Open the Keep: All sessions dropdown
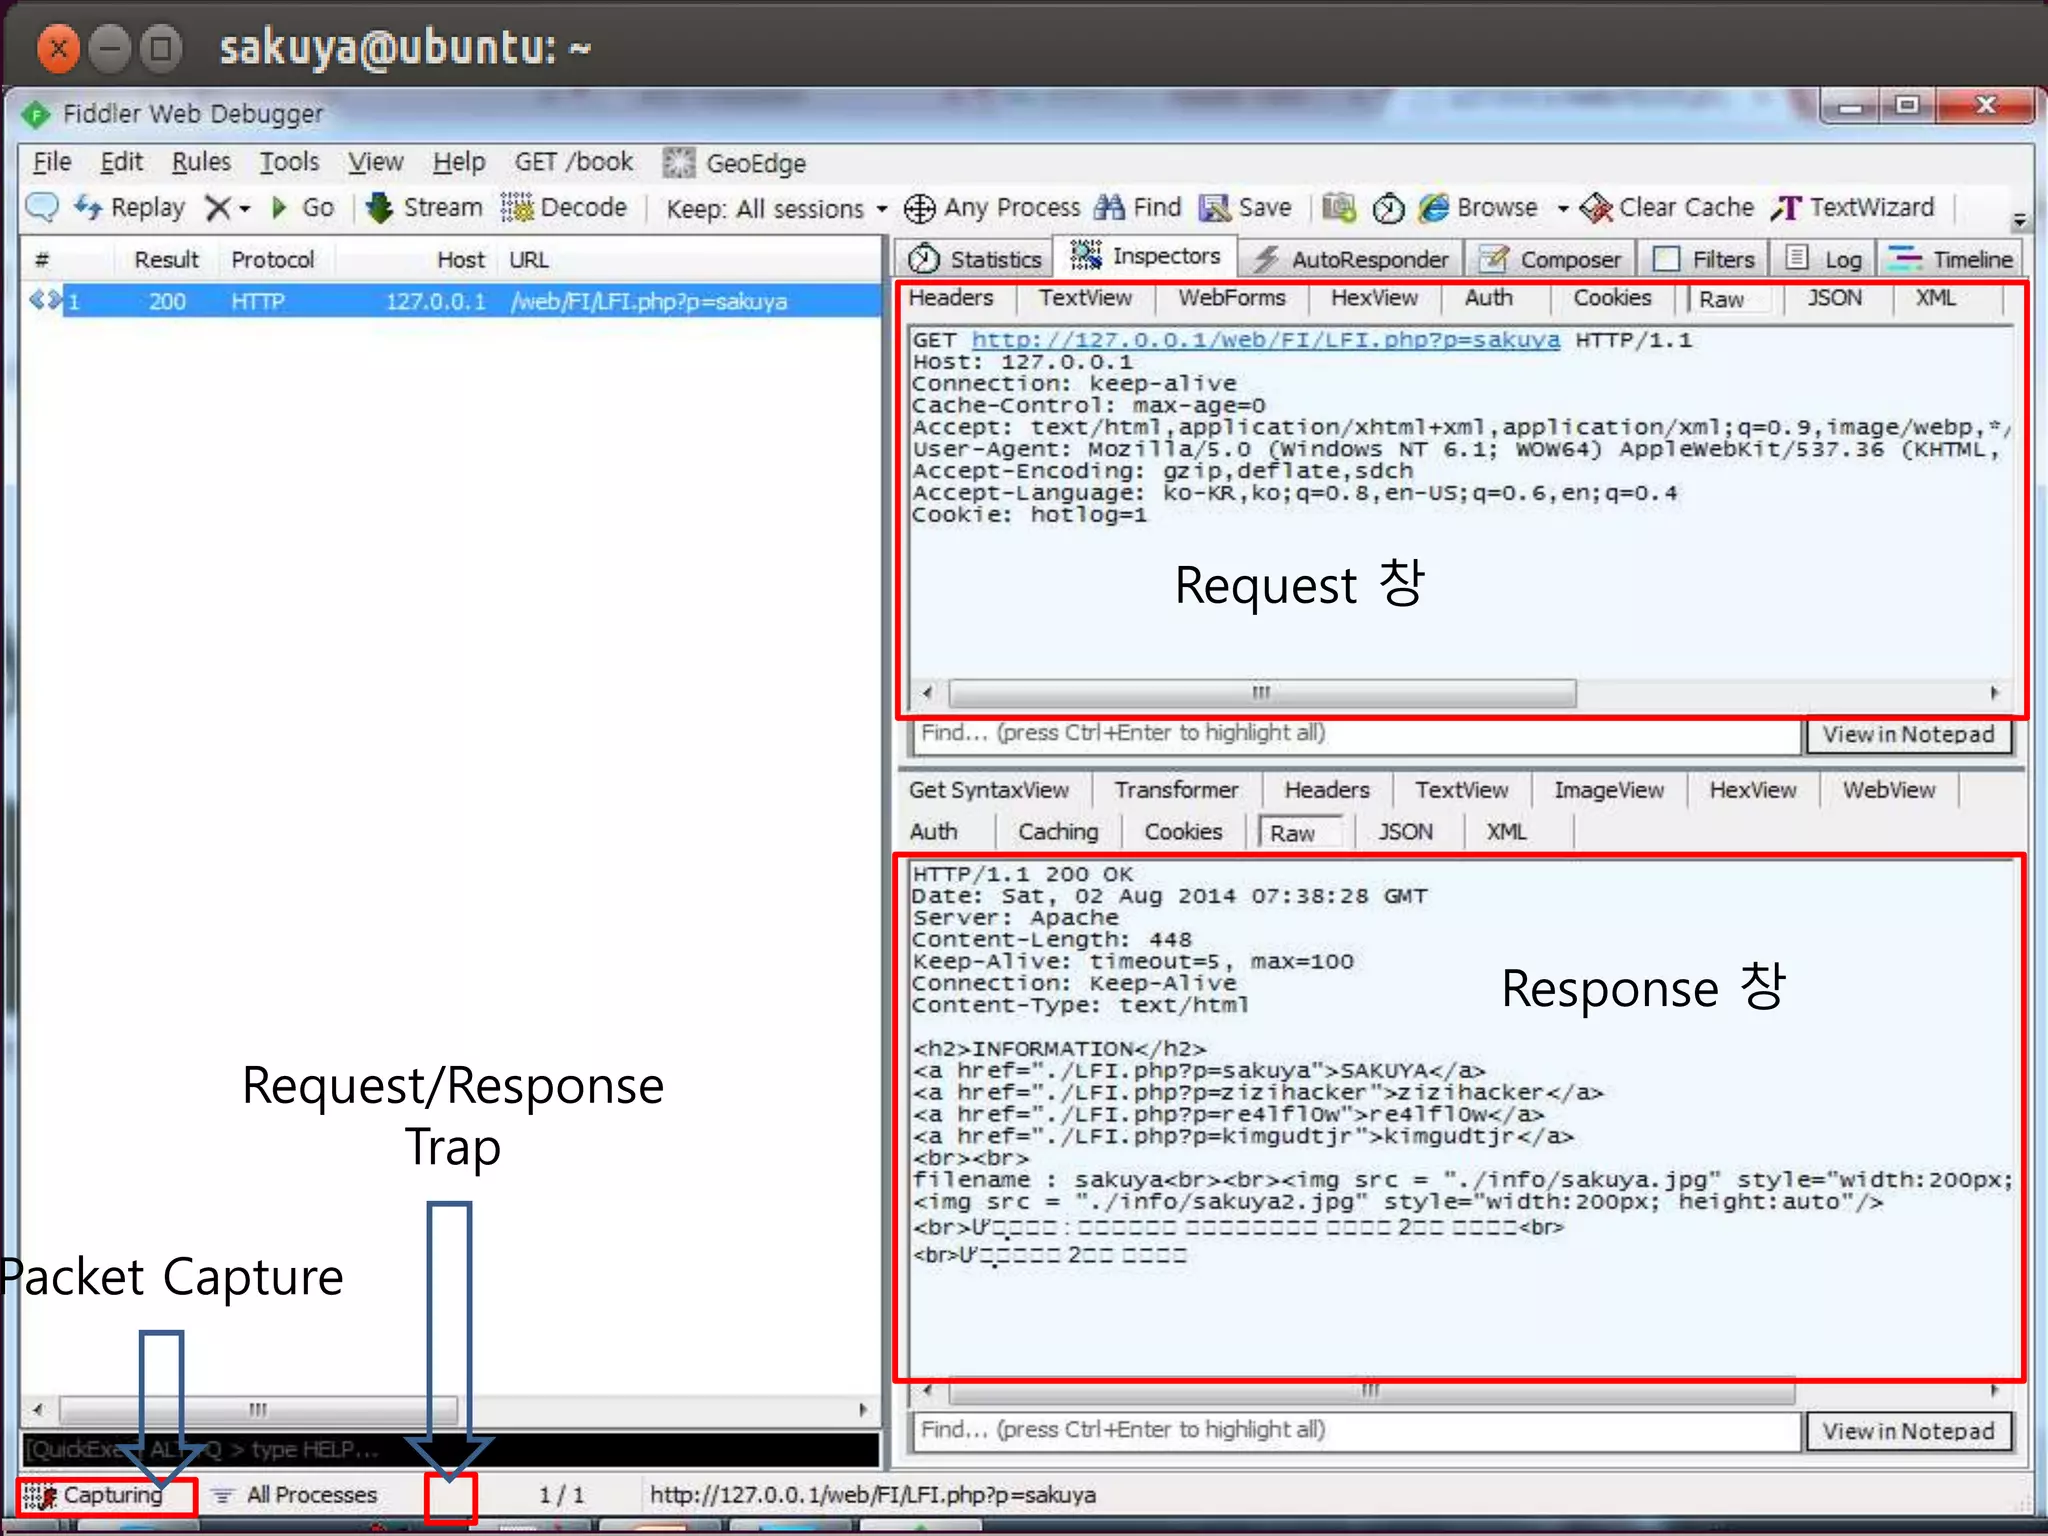 (x=777, y=209)
